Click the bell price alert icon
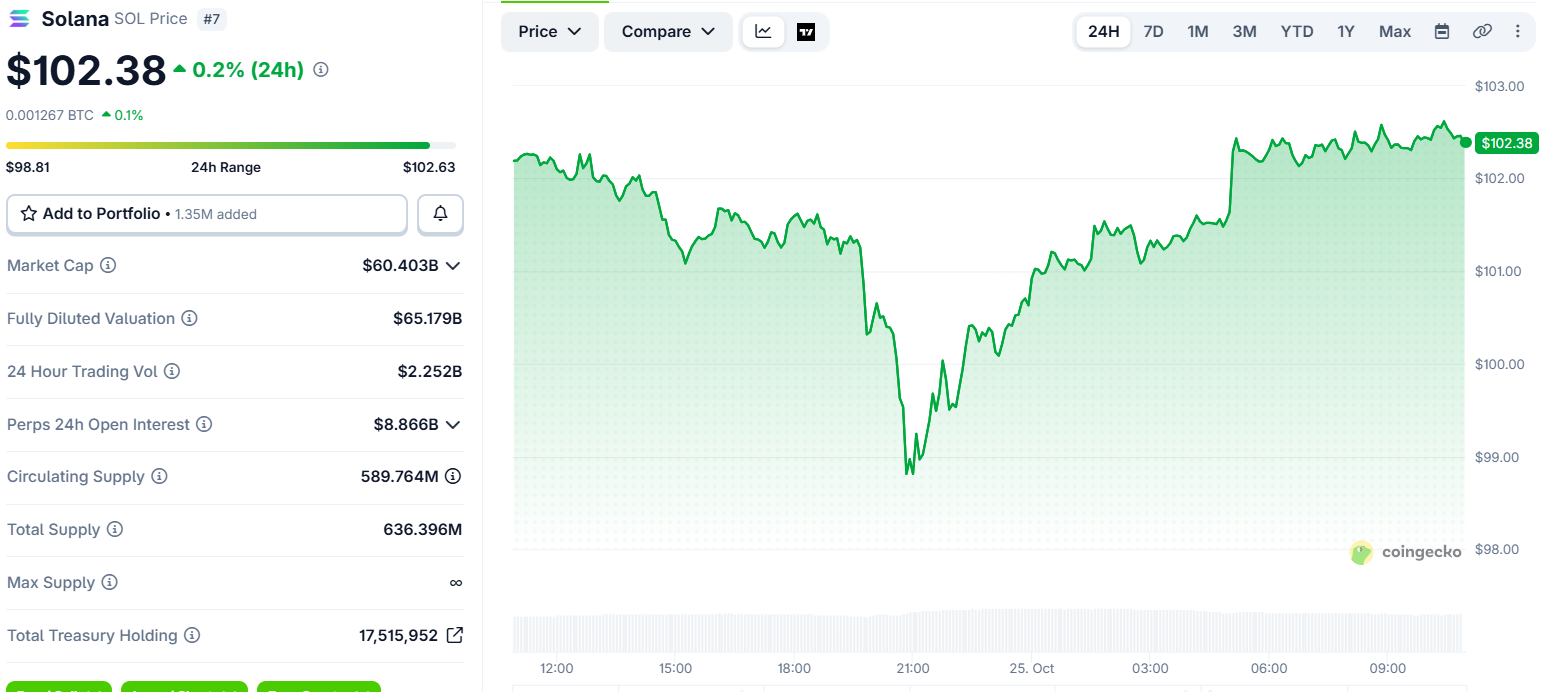 pos(440,214)
